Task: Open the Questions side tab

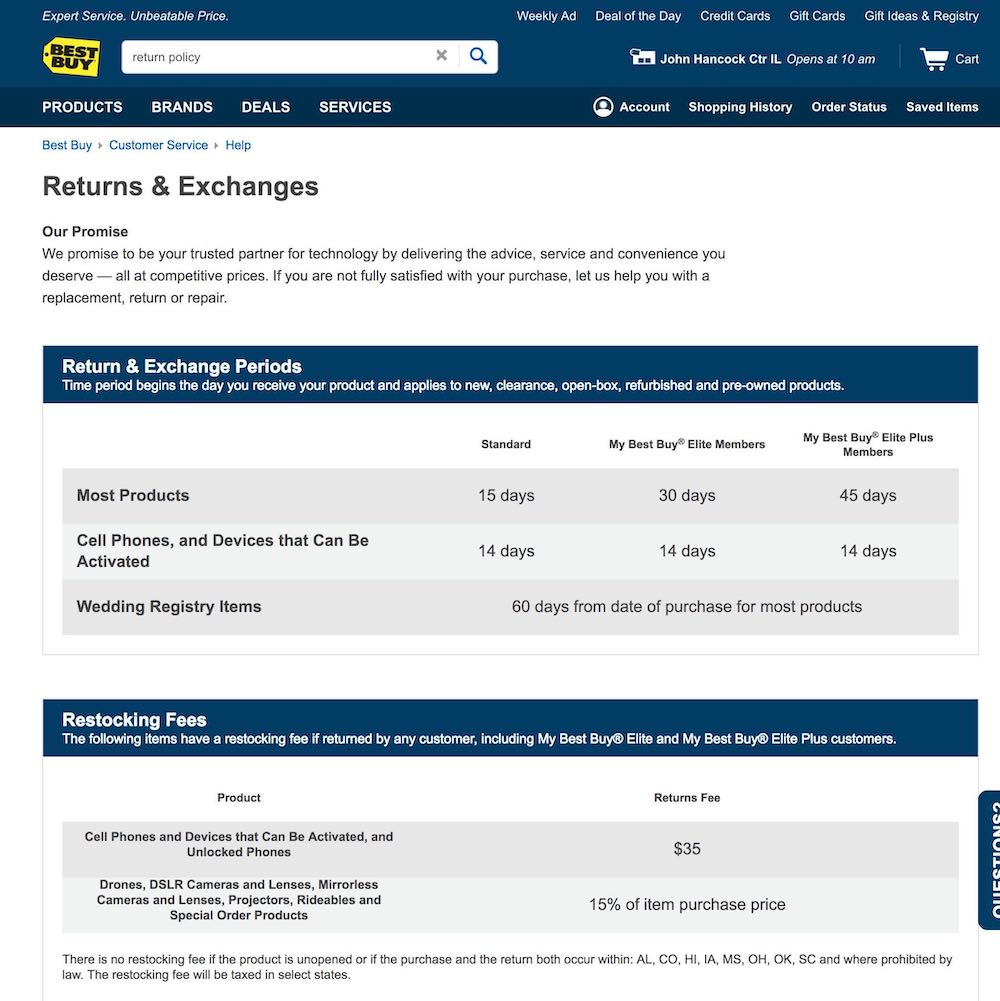Action: [x=989, y=860]
